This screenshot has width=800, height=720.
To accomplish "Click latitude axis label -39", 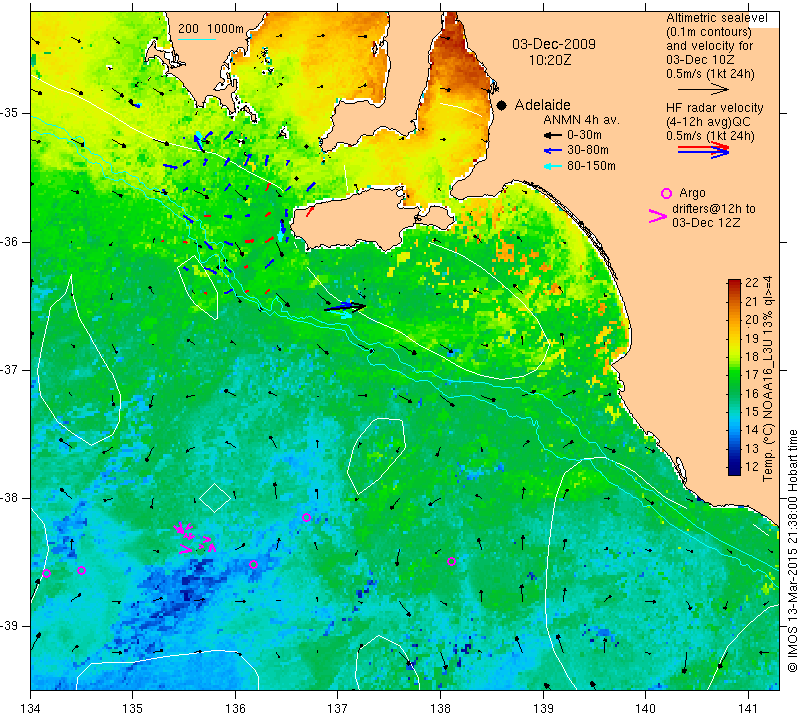I will pyautogui.click(x=10, y=626).
